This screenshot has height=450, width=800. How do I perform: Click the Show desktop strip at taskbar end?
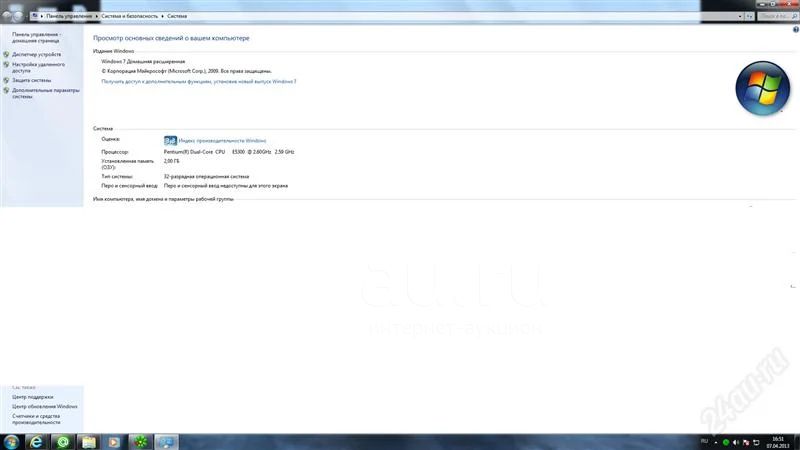click(x=796, y=442)
